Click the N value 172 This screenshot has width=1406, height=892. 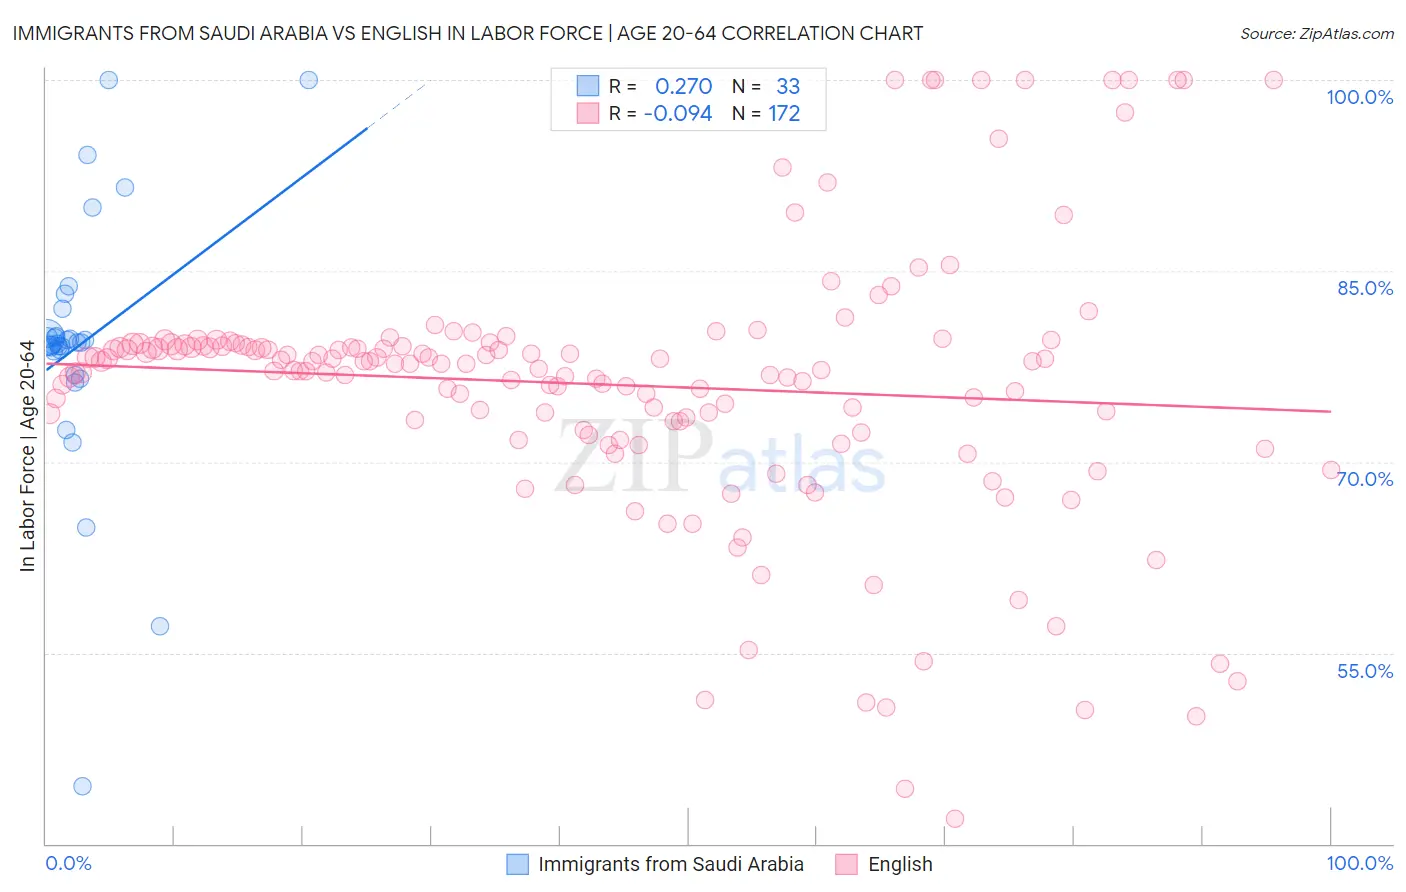click(x=784, y=113)
